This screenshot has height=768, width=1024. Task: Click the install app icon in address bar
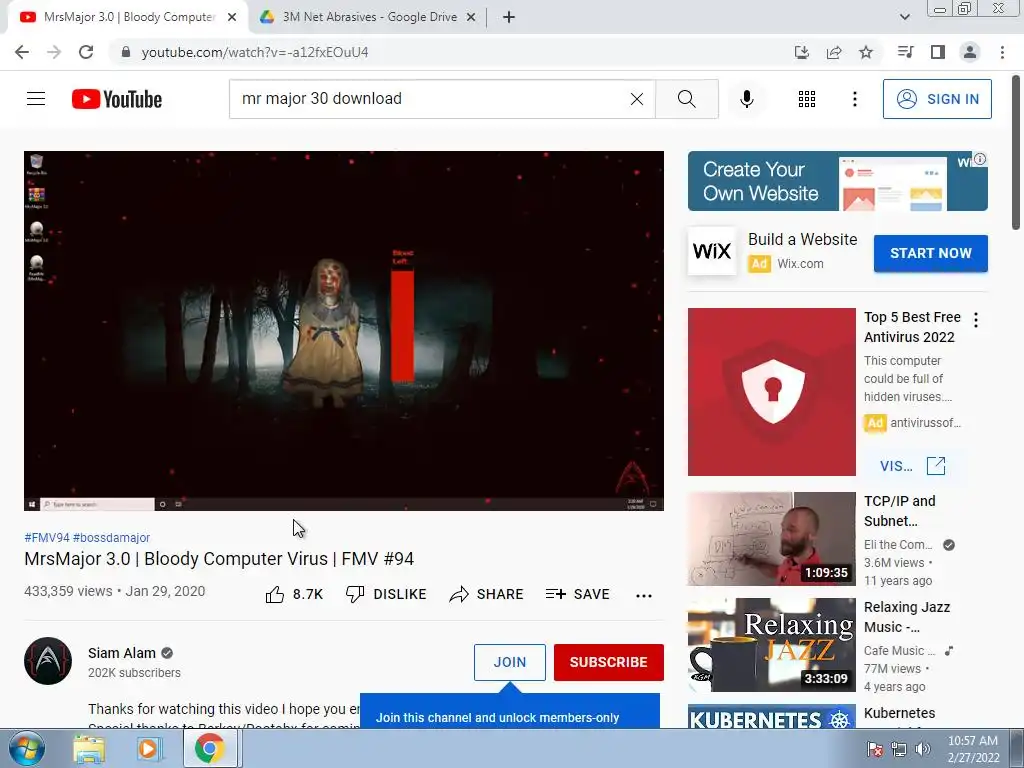pos(802,52)
